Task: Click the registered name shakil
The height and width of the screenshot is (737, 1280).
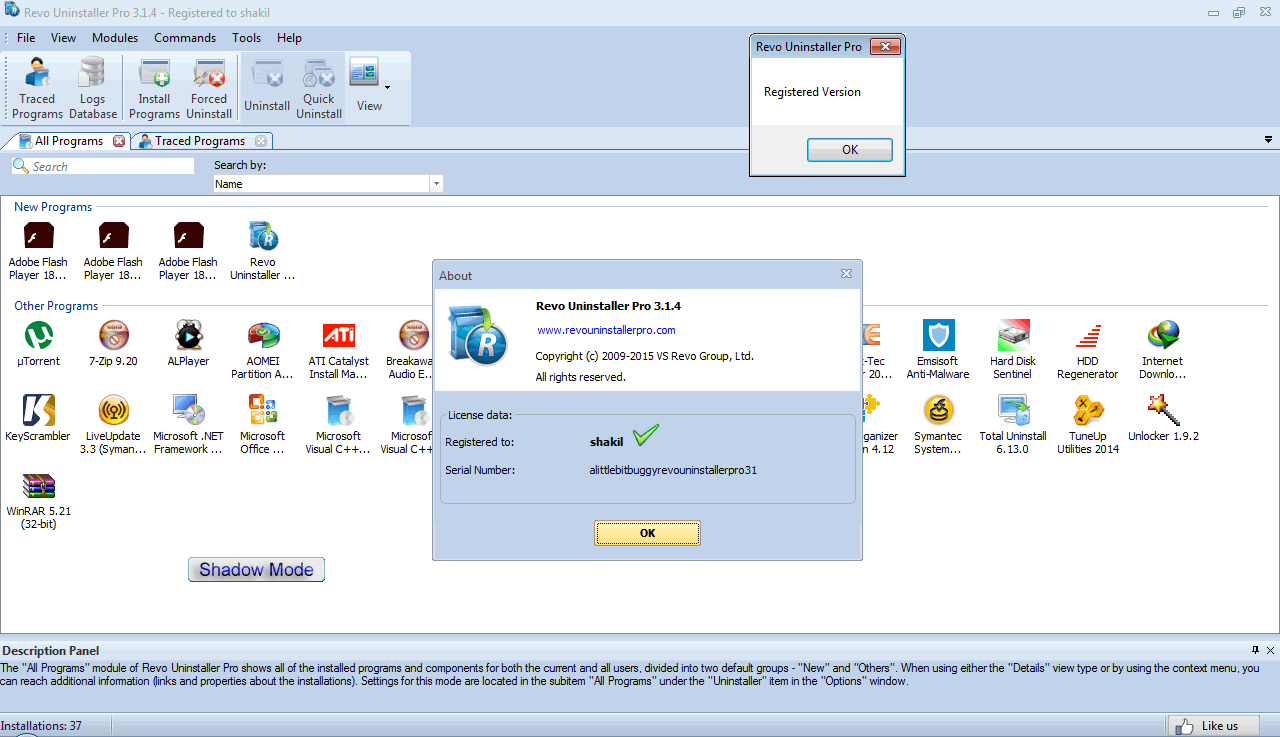Action: pyautogui.click(x=606, y=442)
